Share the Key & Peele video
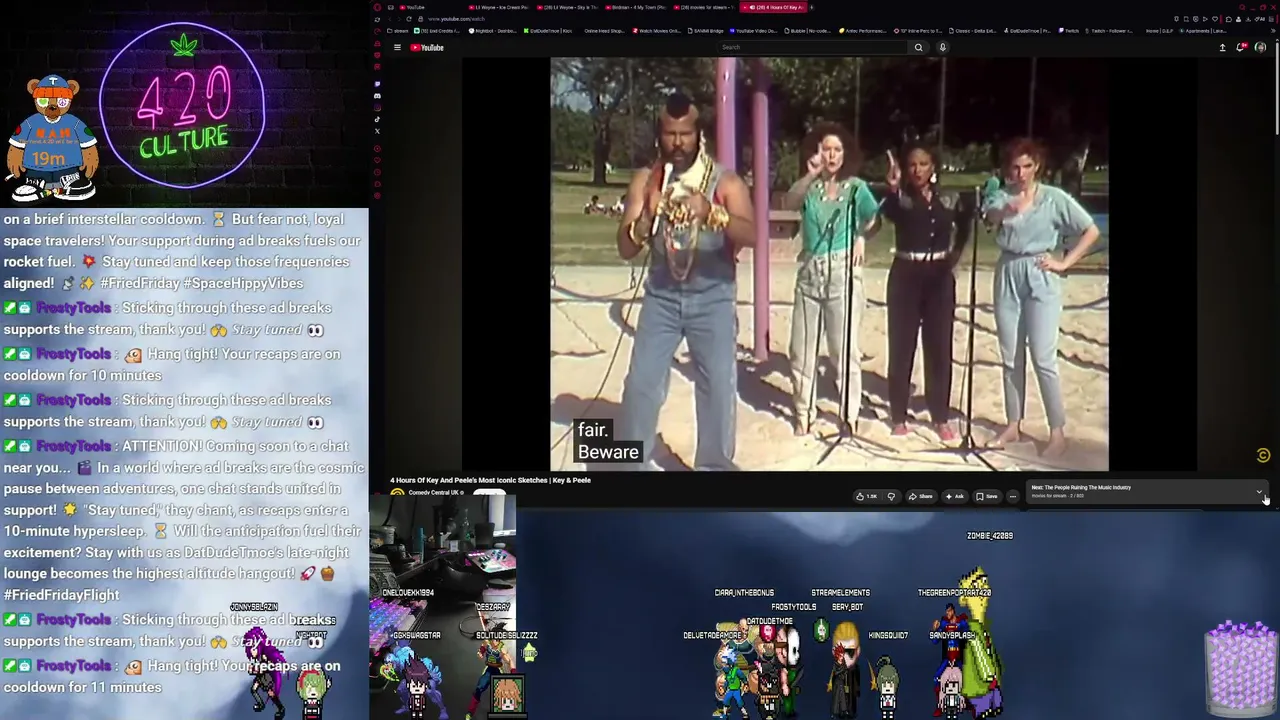The height and width of the screenshot is (720, 1280). pyautogui.click(x=920, y=496)
